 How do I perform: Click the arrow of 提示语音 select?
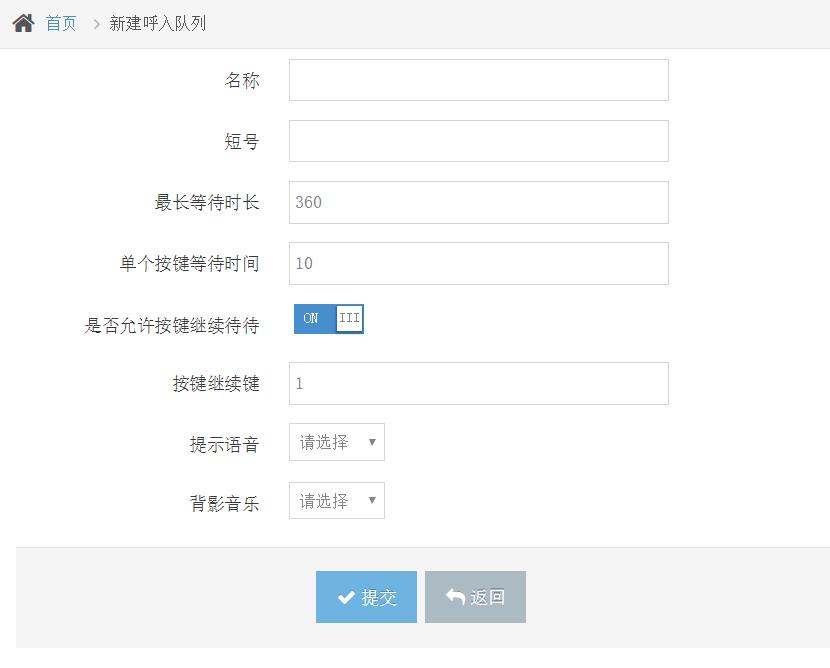coord(372,442)
